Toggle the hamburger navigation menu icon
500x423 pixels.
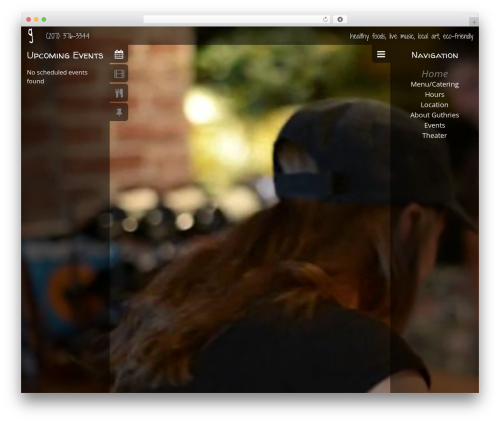pyautogui.click(x=381, y=54)
